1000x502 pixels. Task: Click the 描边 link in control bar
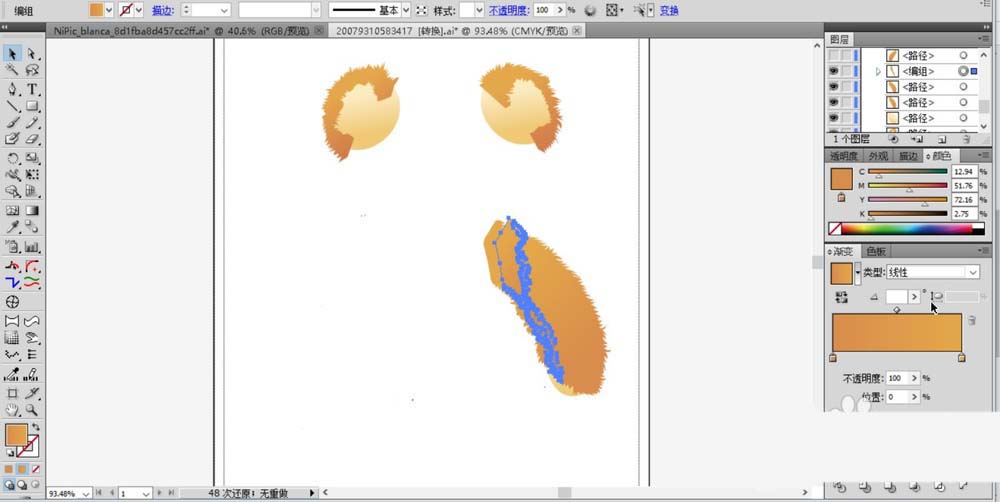pos(163,10)
